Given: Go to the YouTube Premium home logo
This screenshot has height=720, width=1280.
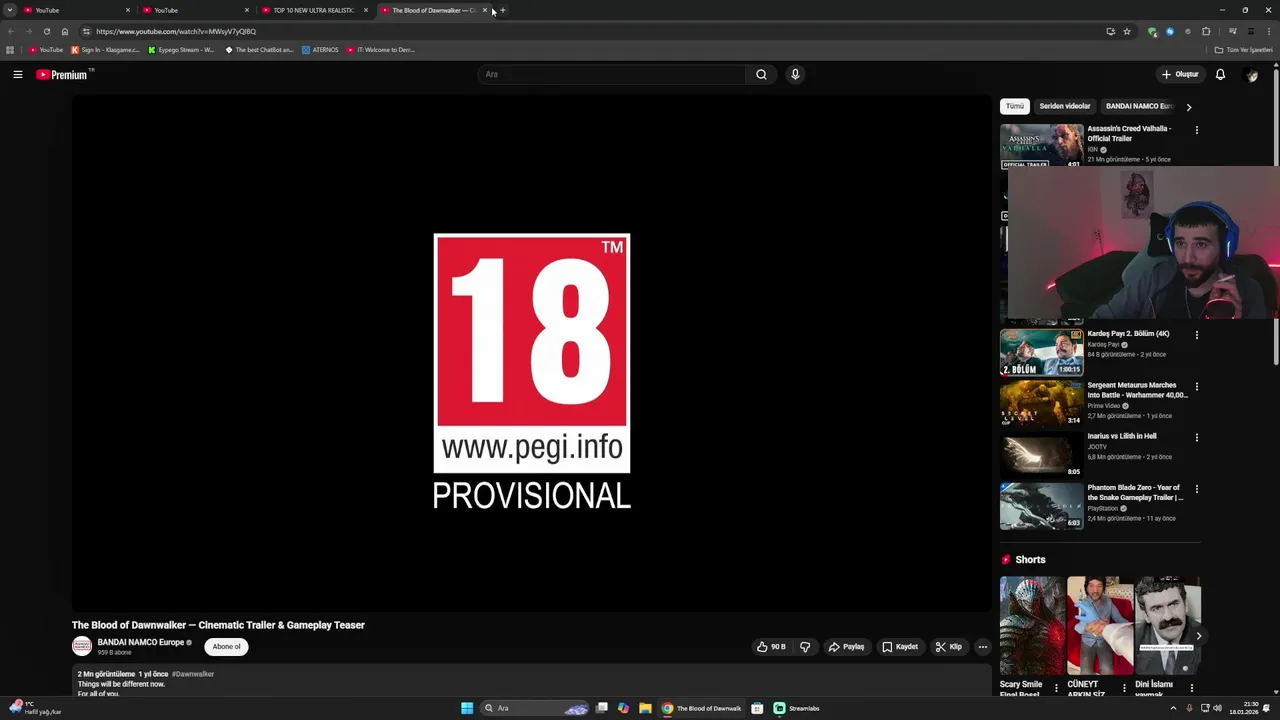Looking at the screenshot, I should (x=64, y=74).
